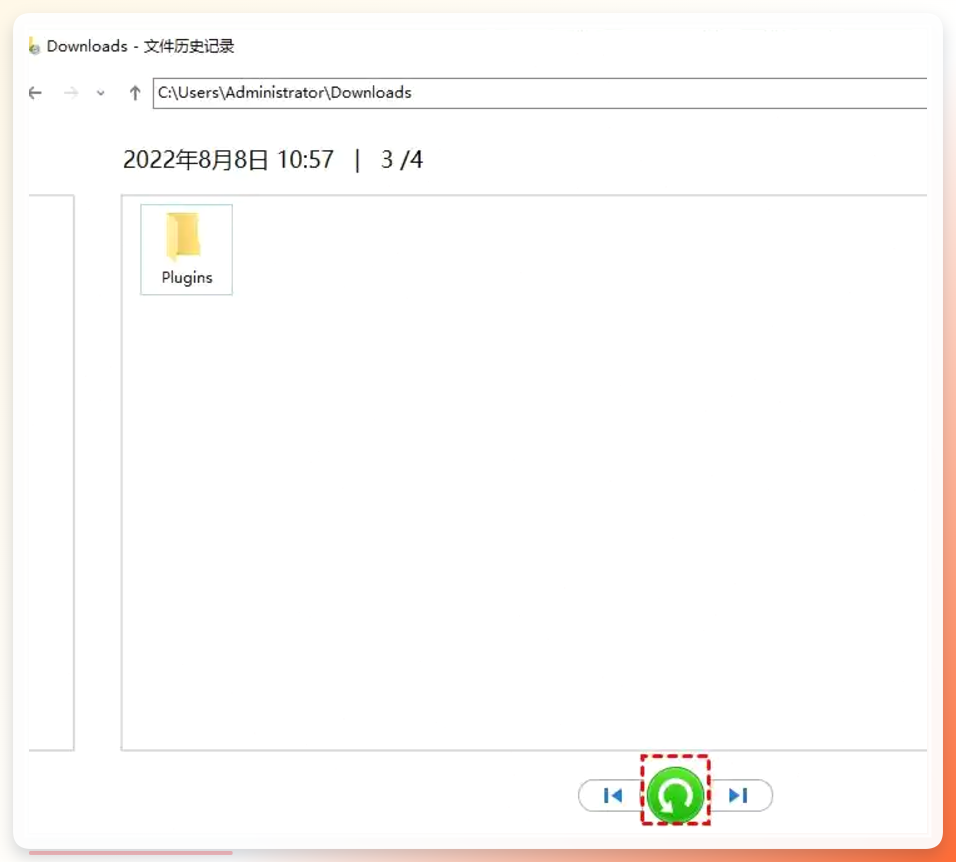Open the recent locations dropdown arrow
This screenshot has height=862, width=956.
101,93
